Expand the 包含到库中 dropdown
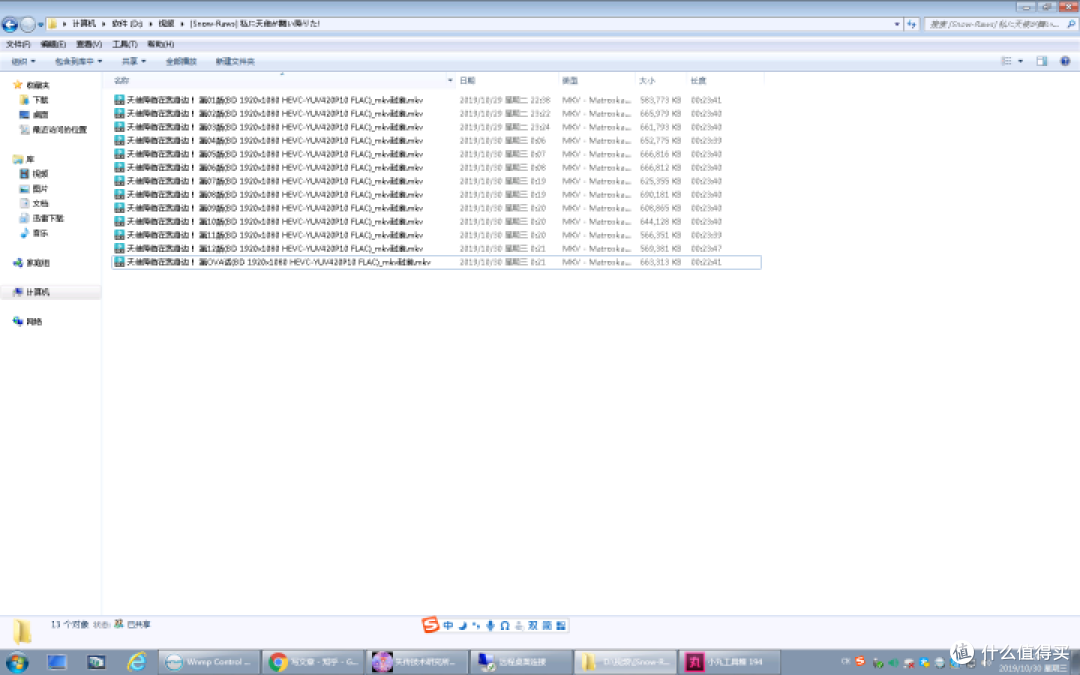The width and height of the screenshot is (1080, 675). tap(79, 61)
